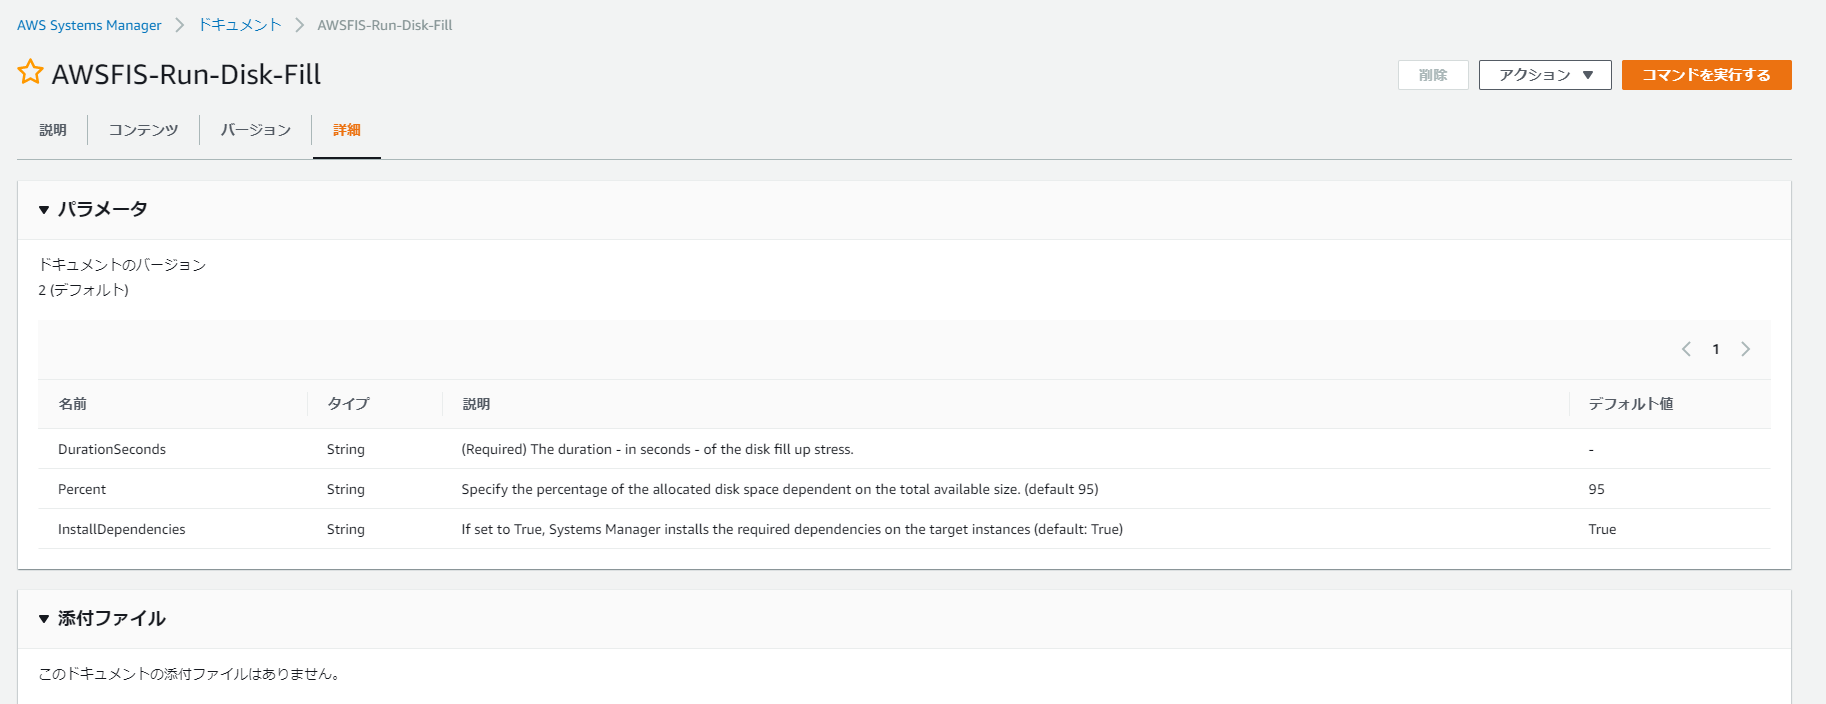
Task: Click the default value 95
Action: tap(1596, 489)
